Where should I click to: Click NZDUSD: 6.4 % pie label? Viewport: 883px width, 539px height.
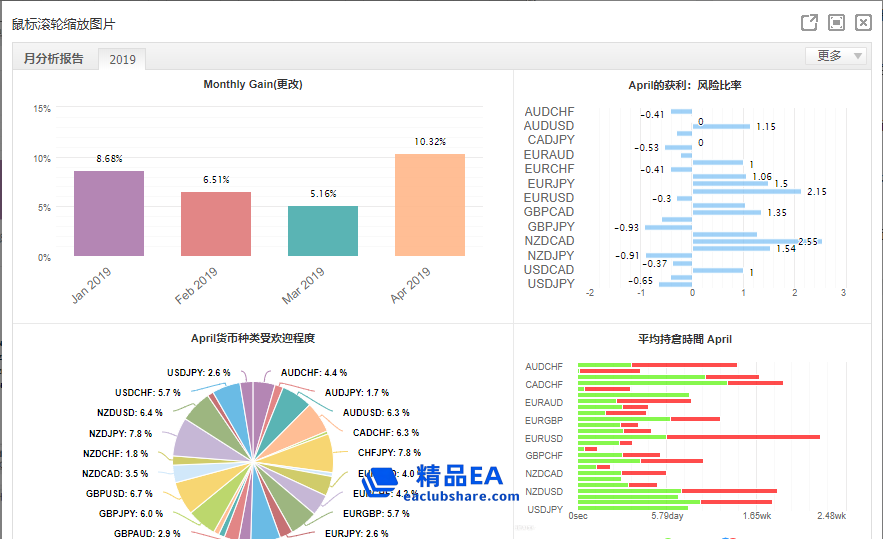tap(130, 413)
